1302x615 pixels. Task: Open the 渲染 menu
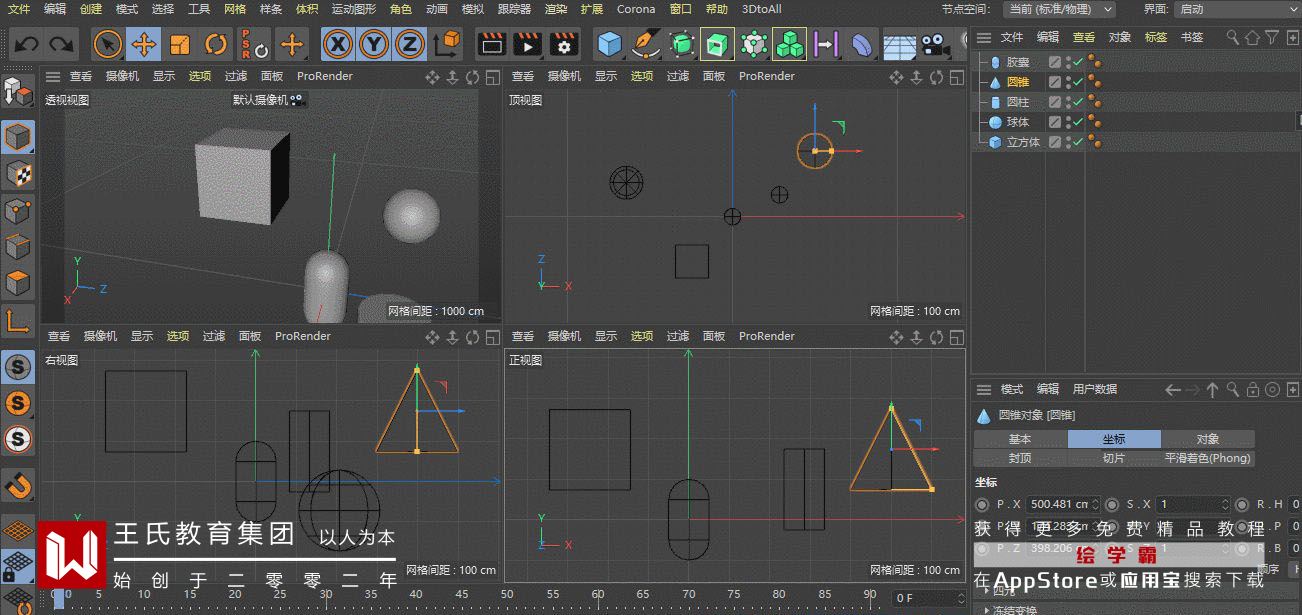pos(556,9)
